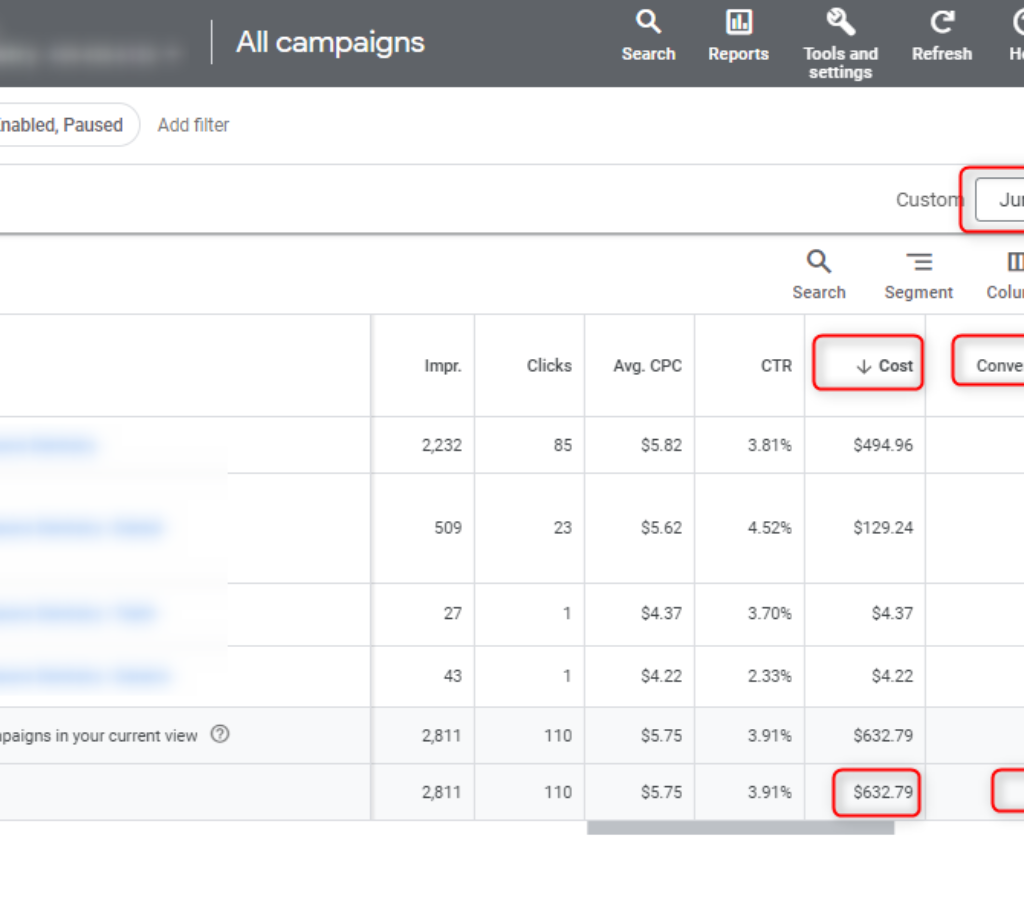Open the Segment icon above the table

918,262
